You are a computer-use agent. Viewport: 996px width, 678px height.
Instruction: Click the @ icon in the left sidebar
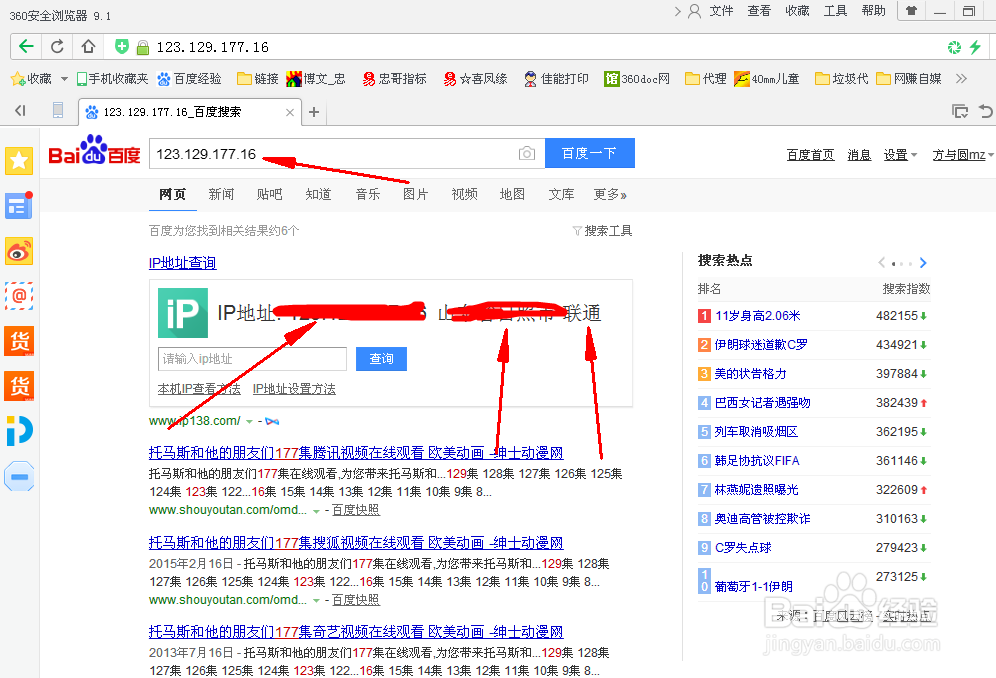pos(19,296)
